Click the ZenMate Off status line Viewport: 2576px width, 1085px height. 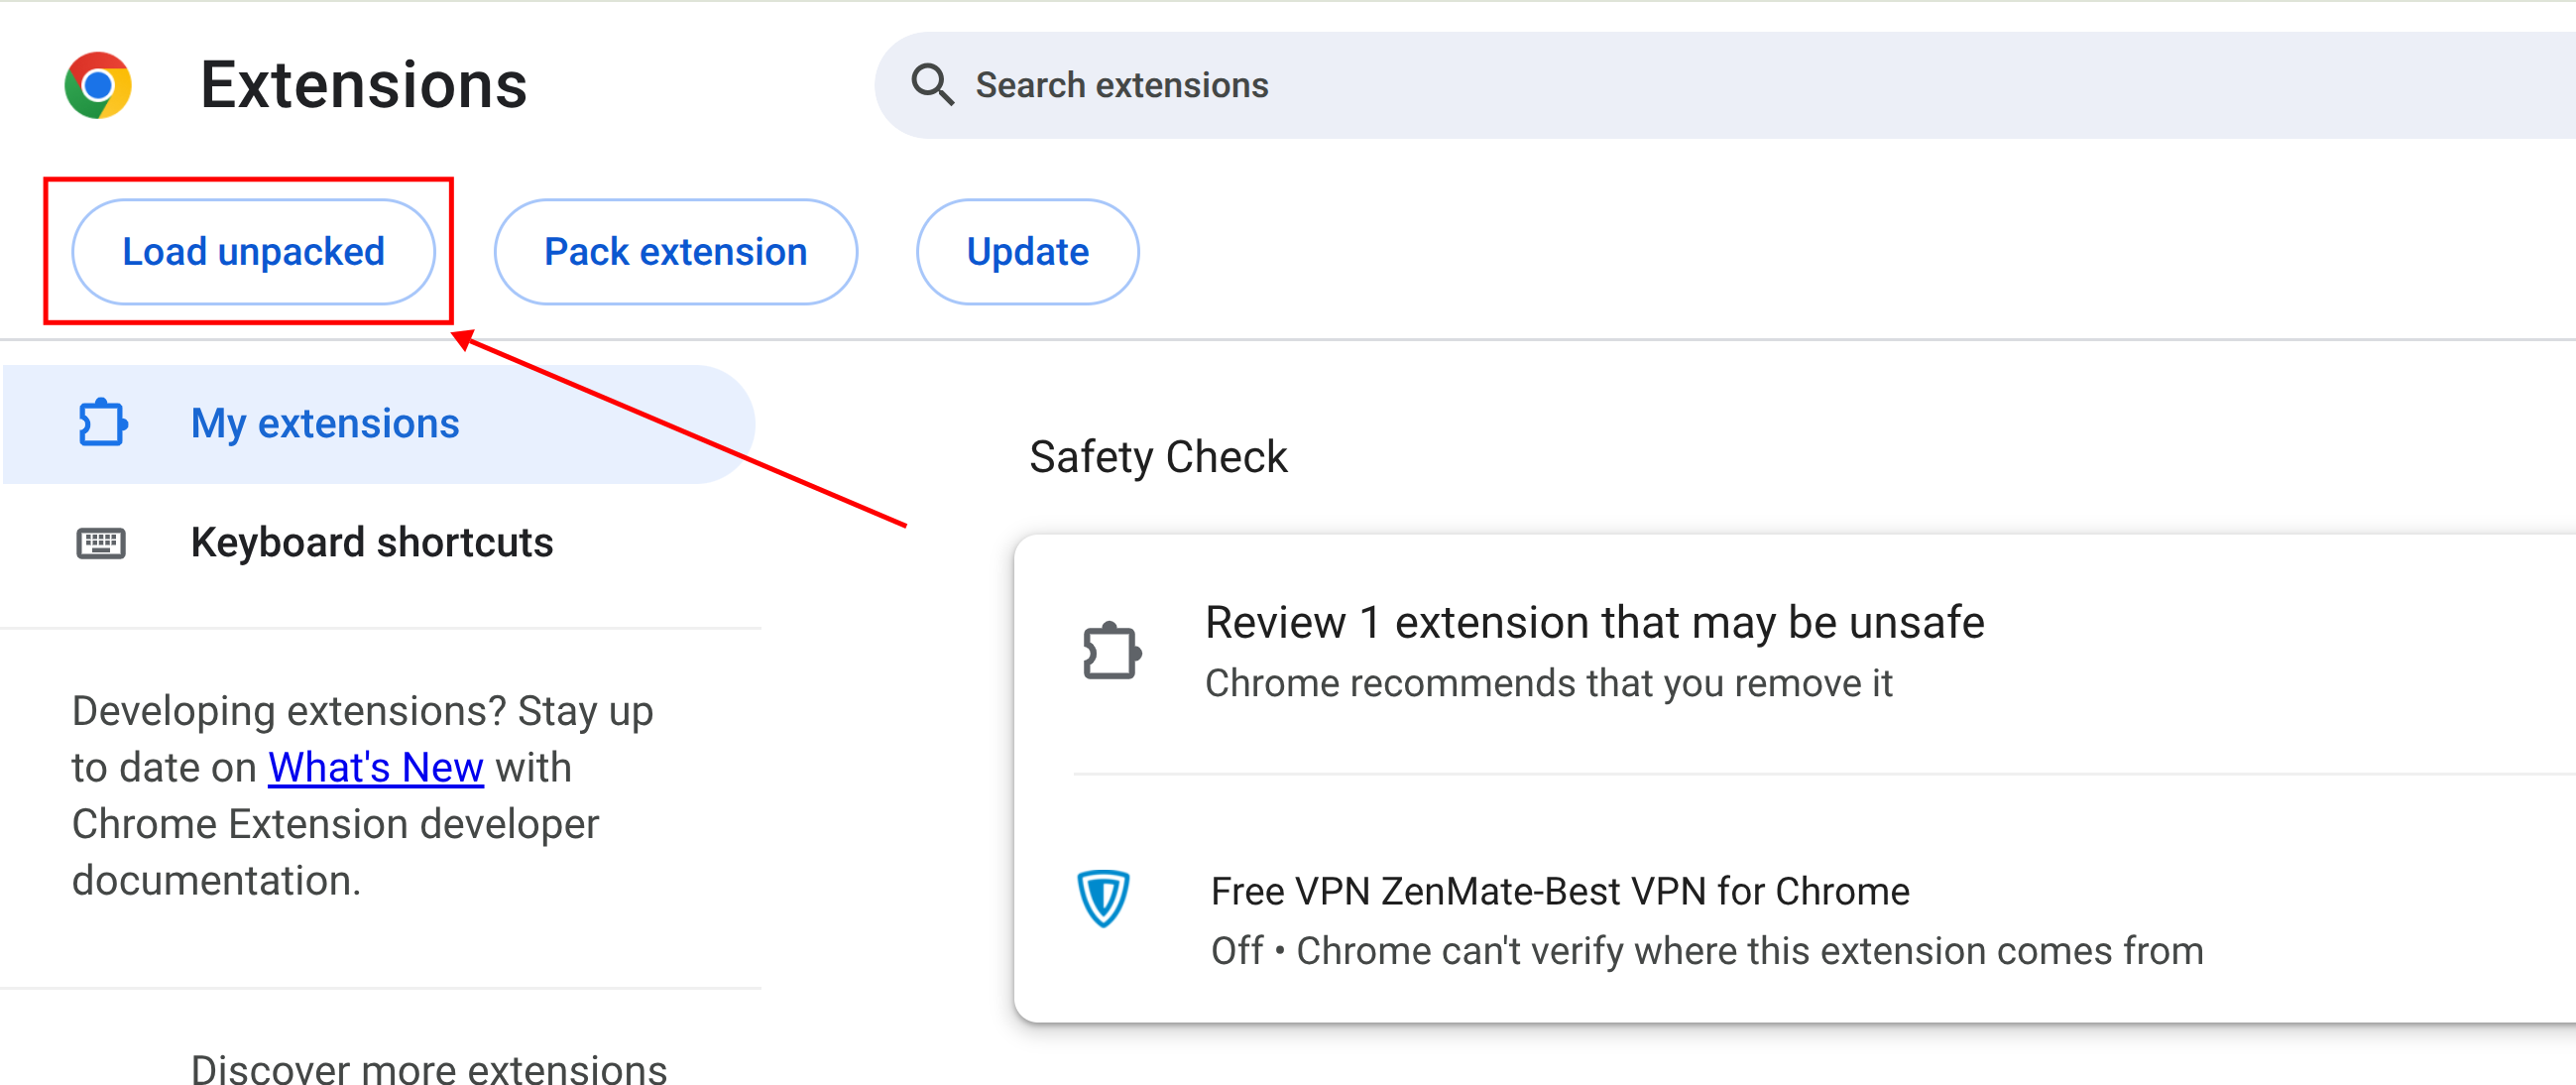point(1707,951)
